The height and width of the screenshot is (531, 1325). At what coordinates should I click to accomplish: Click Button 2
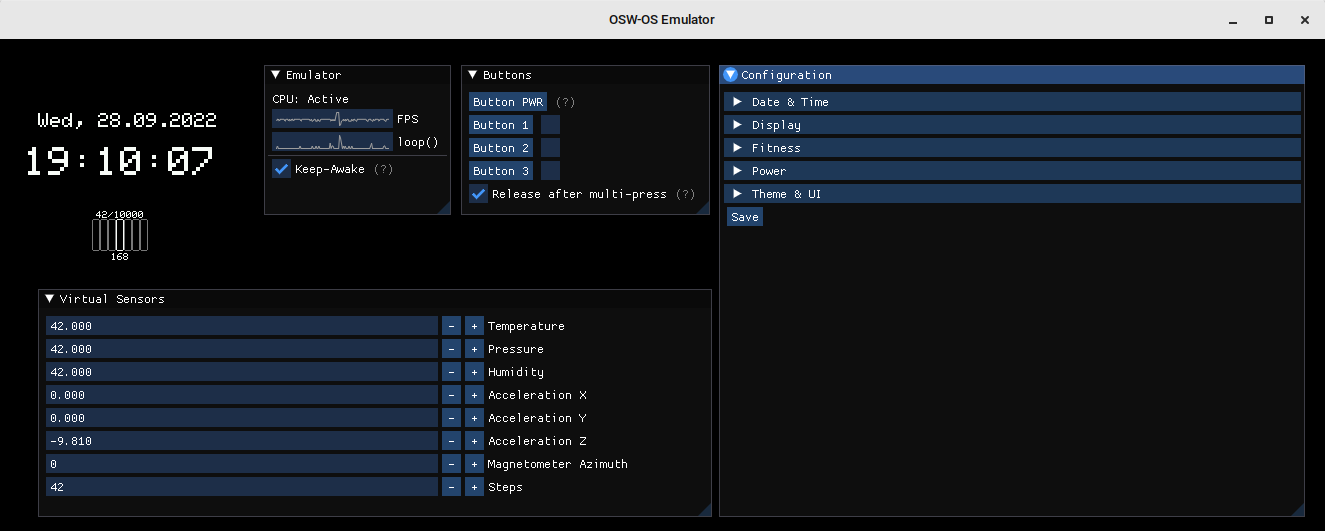click(x=501, y=148)
